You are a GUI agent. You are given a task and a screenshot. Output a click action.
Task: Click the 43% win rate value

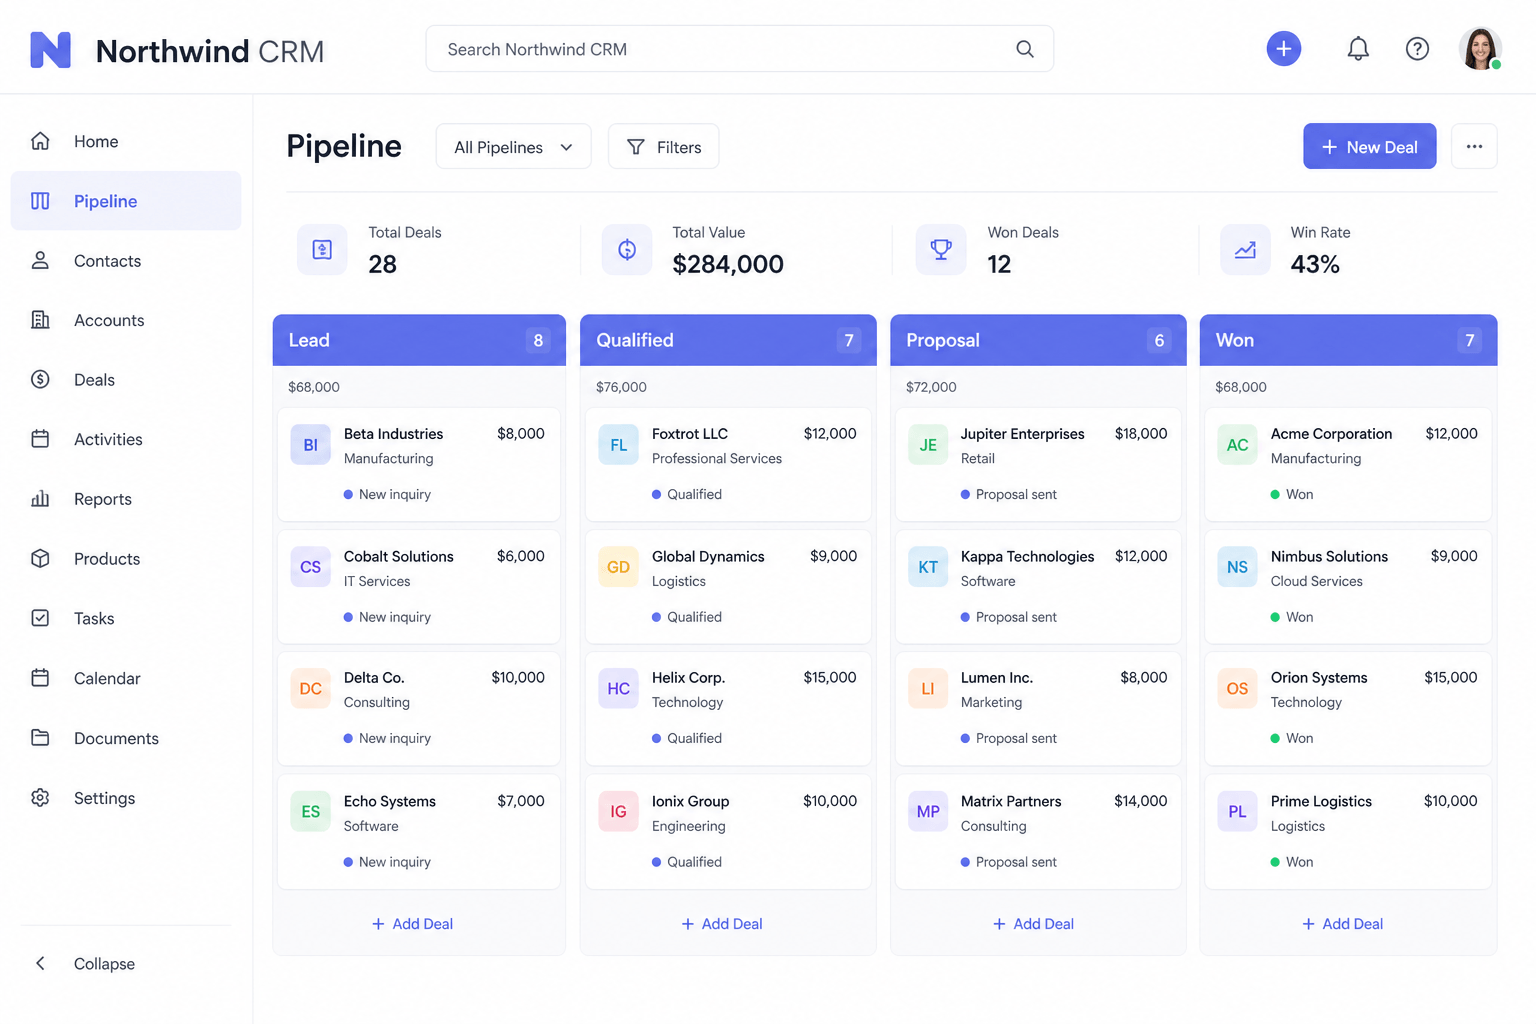point(1315,264)
